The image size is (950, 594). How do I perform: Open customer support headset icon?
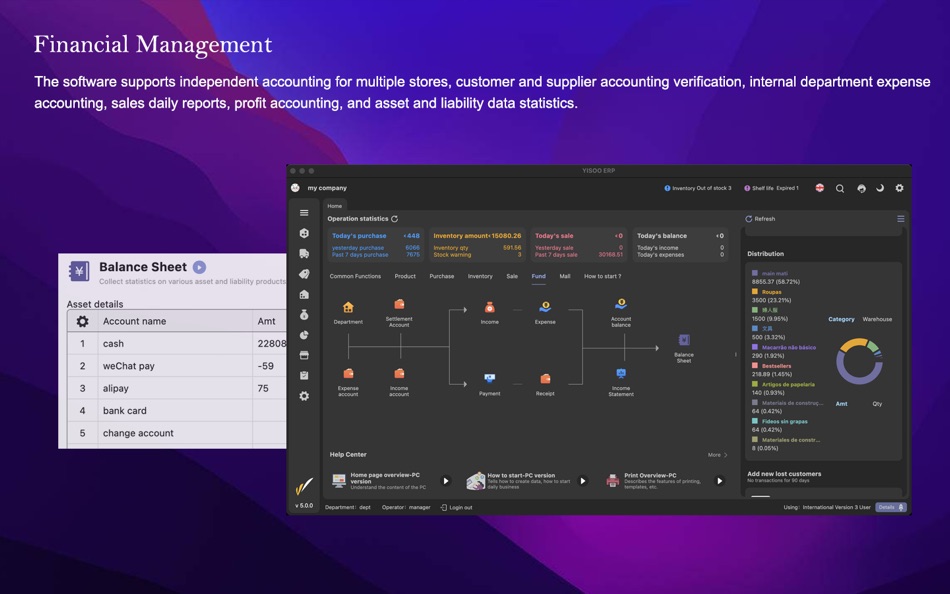pos(861,189)
